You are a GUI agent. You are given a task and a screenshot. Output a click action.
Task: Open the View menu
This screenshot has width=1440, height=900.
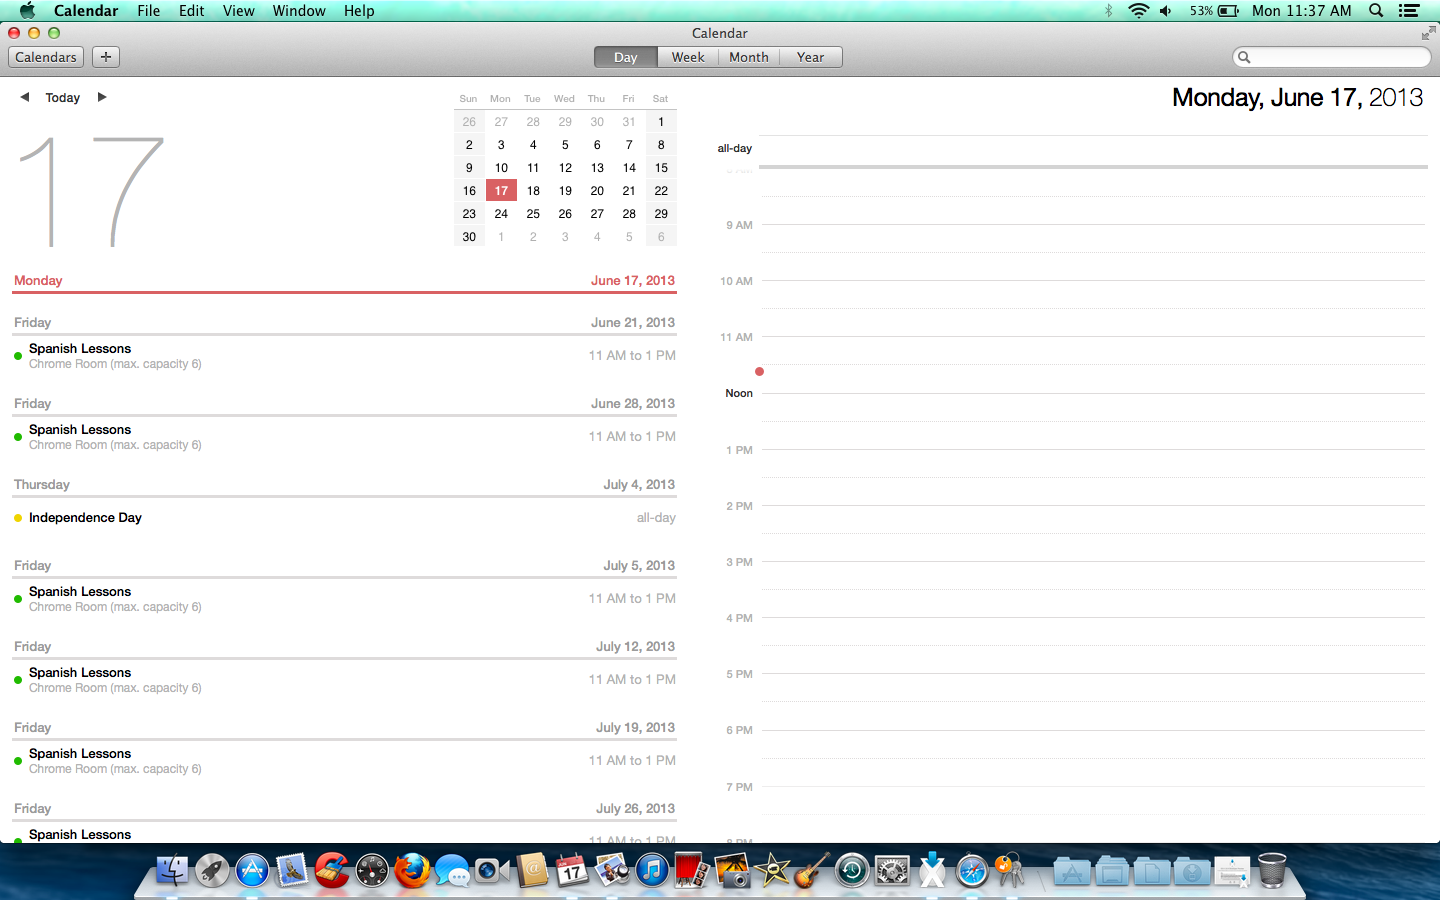238,11
